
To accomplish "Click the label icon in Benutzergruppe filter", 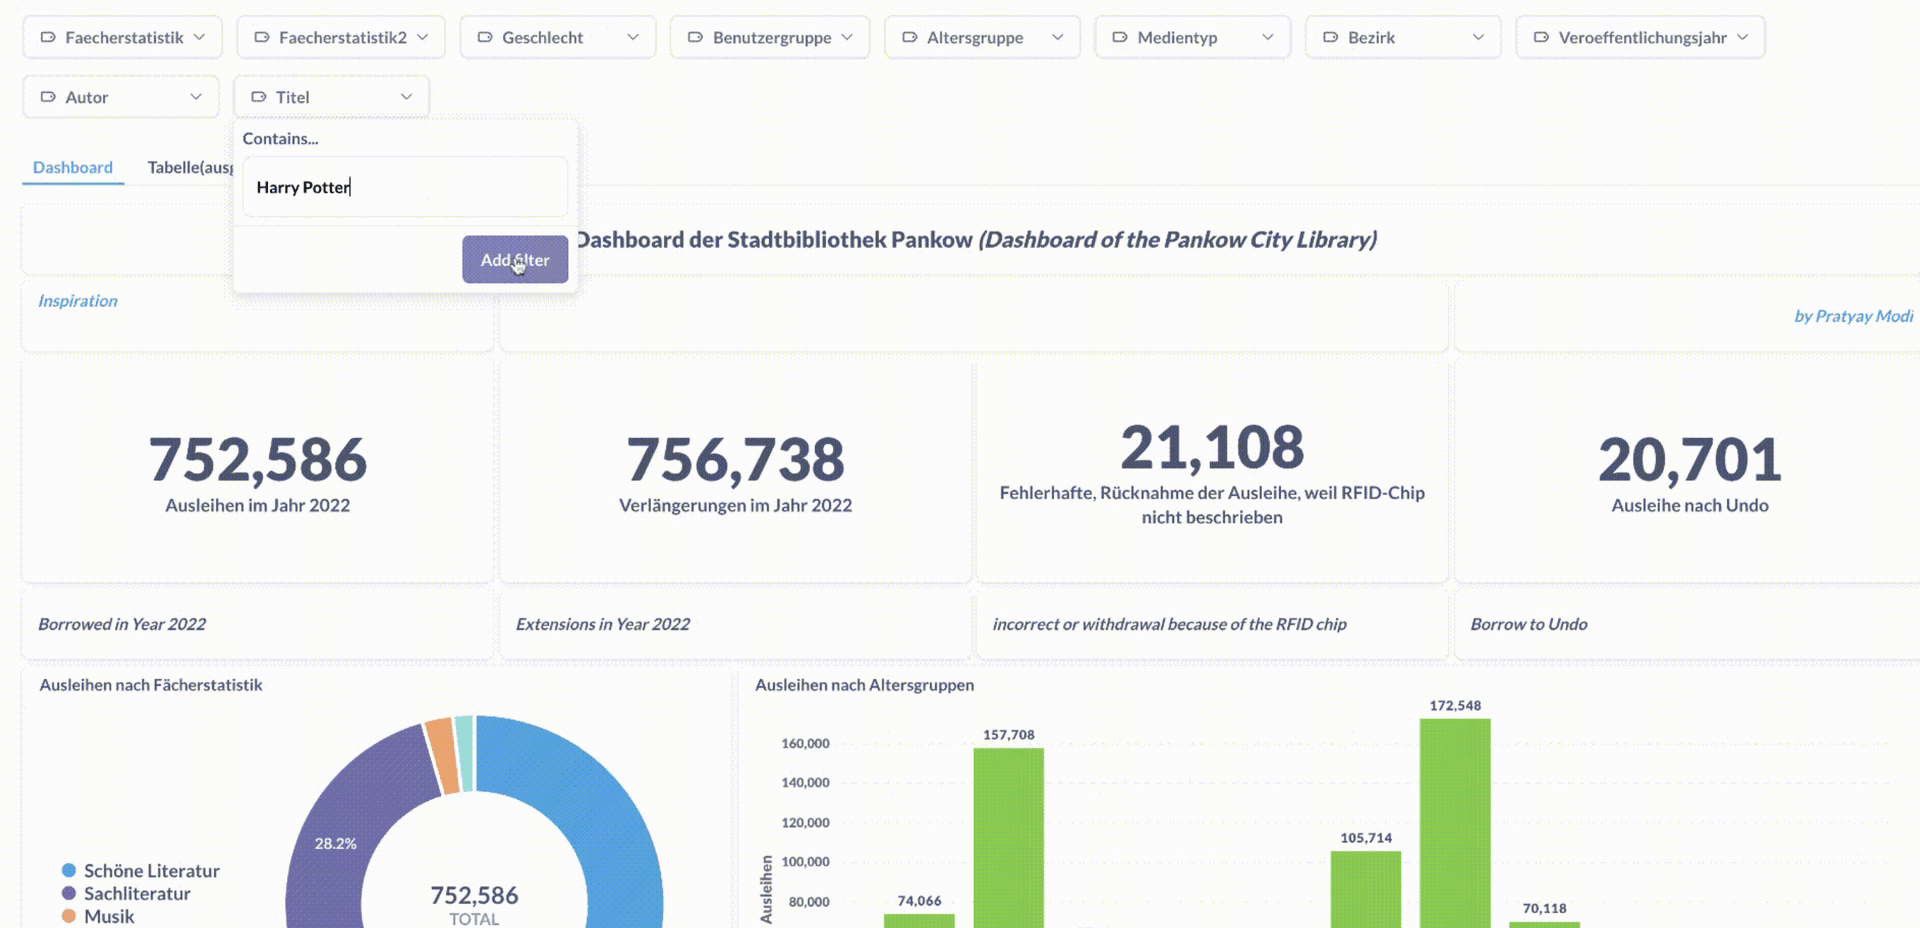I will pyautogui.click(x=695, y=37).
